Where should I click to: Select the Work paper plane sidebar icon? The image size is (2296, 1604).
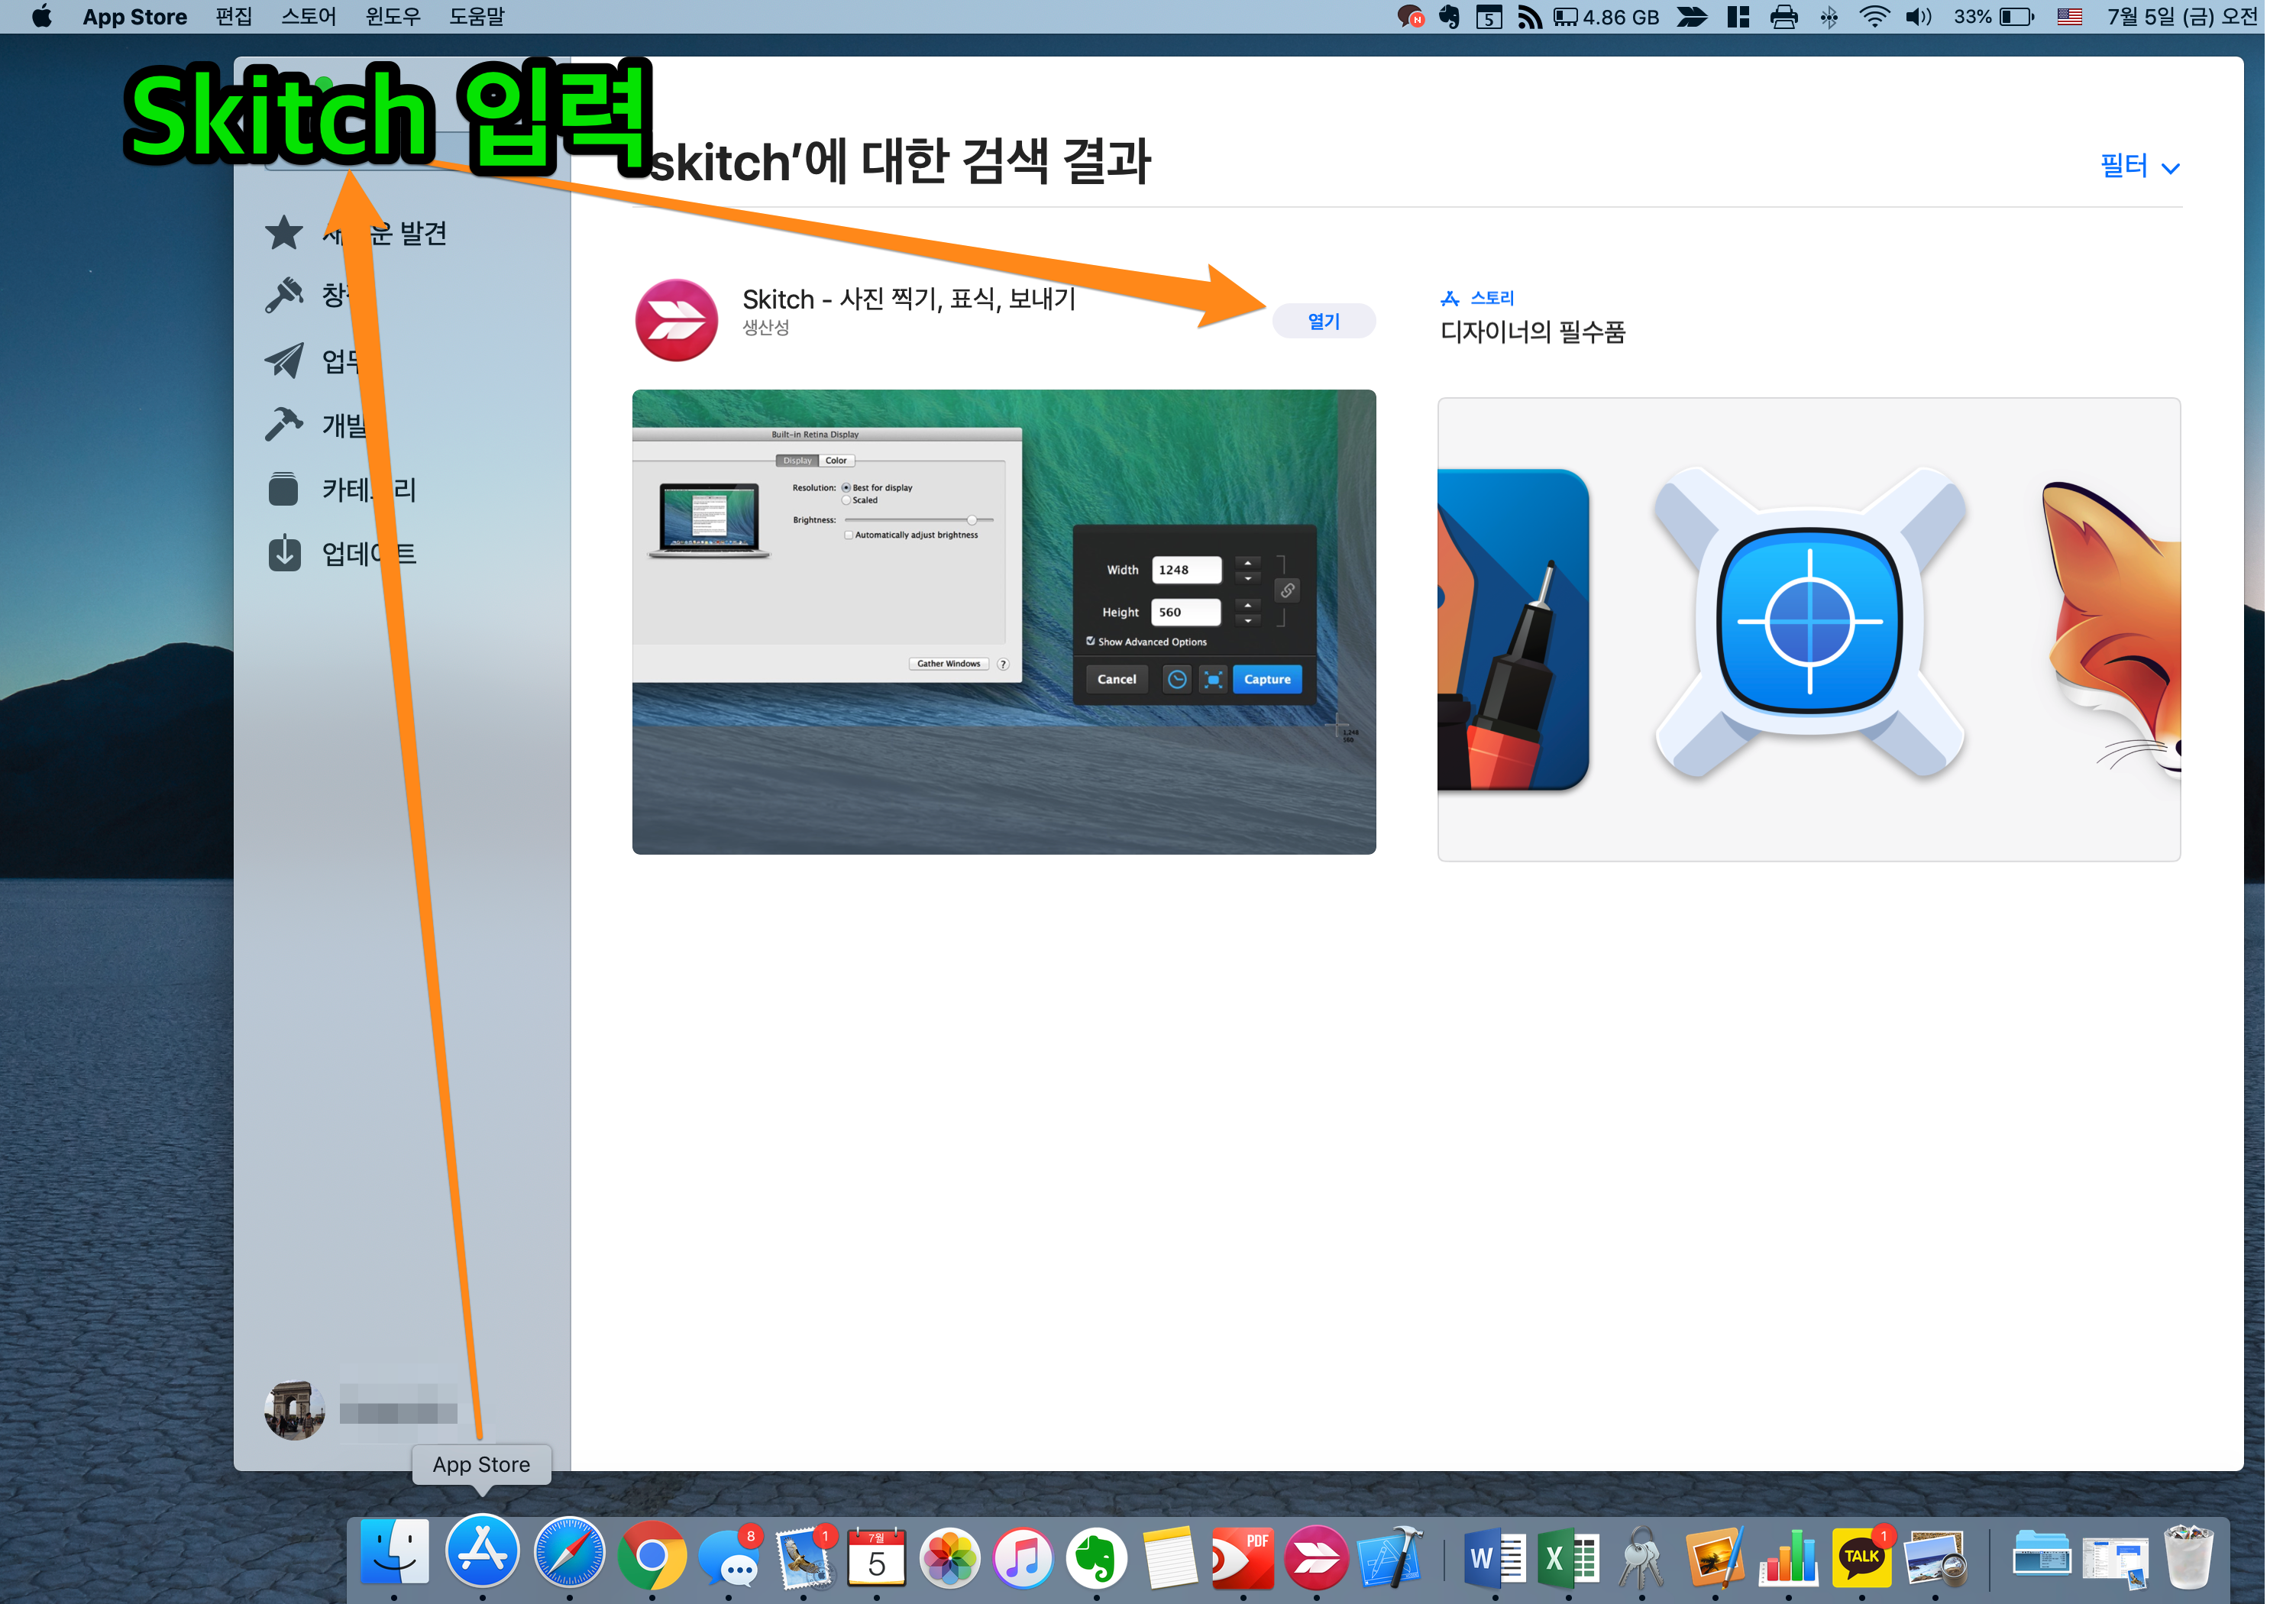[284, 360]
